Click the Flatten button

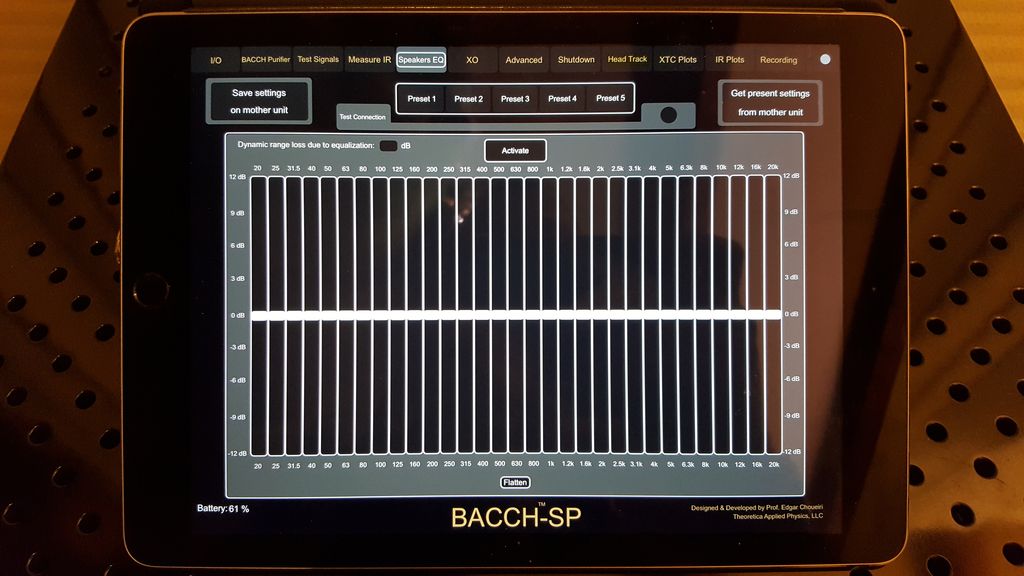tap(515, 483)
